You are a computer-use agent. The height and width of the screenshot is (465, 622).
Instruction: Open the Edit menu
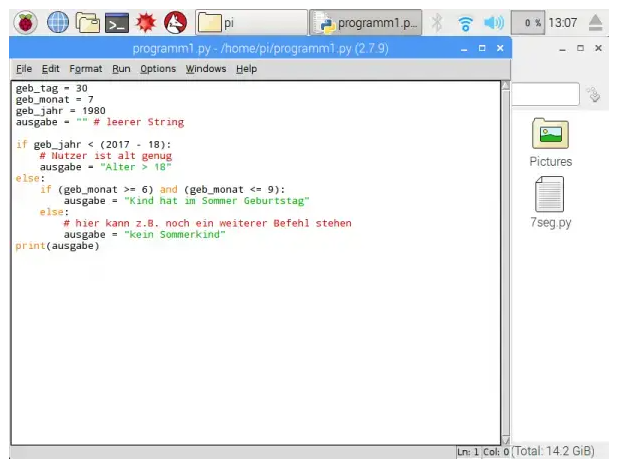click(x=50, y=69)
